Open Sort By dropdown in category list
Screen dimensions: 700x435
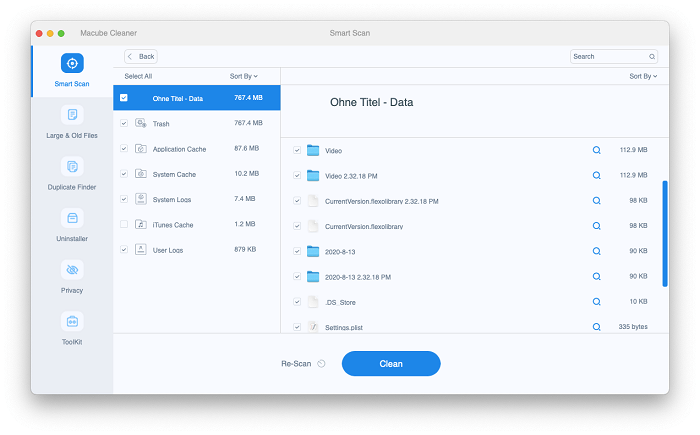coord(243,76)
